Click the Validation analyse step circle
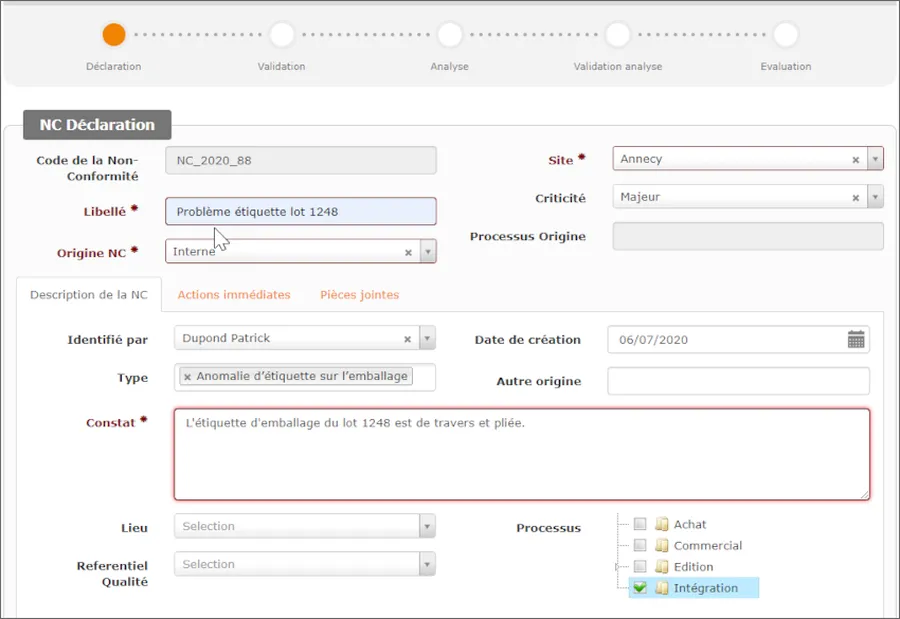The height and width of the screenshot is (619, 900). tap(617, 33)
